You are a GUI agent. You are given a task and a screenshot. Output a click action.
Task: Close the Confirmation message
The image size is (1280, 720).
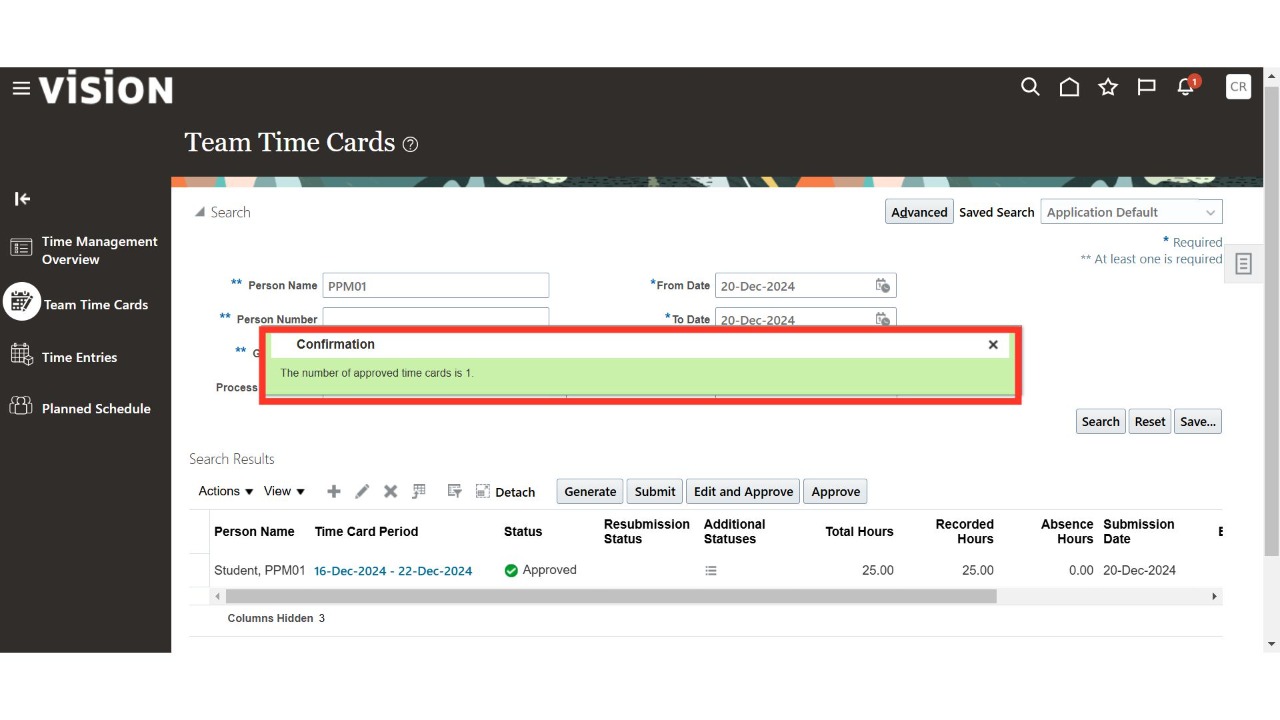click(x=993, y=344)
